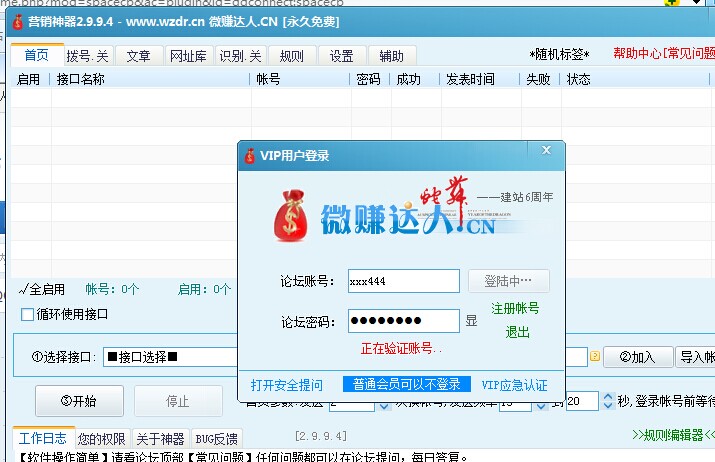Click the 失败 column header
This screenshot has width=715, height=462.
538,79
